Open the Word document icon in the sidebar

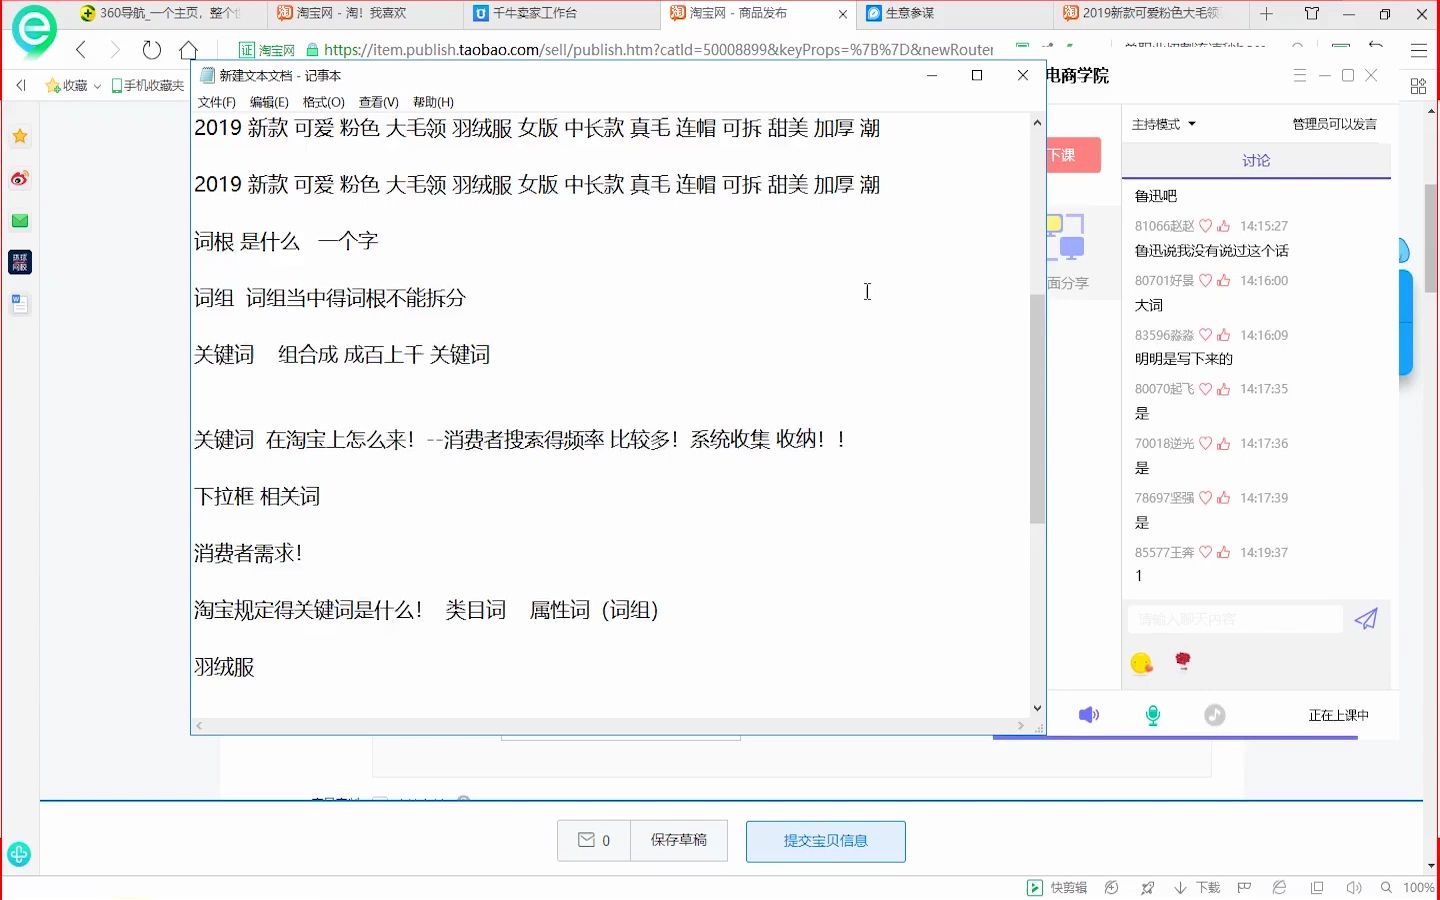[x=20, y=304]
